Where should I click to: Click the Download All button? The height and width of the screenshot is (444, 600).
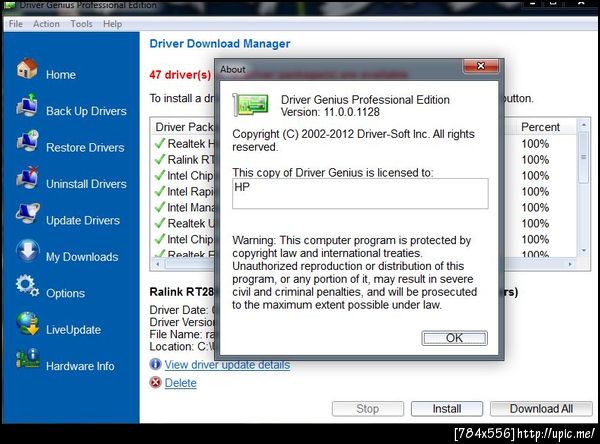tap(541, 408)
